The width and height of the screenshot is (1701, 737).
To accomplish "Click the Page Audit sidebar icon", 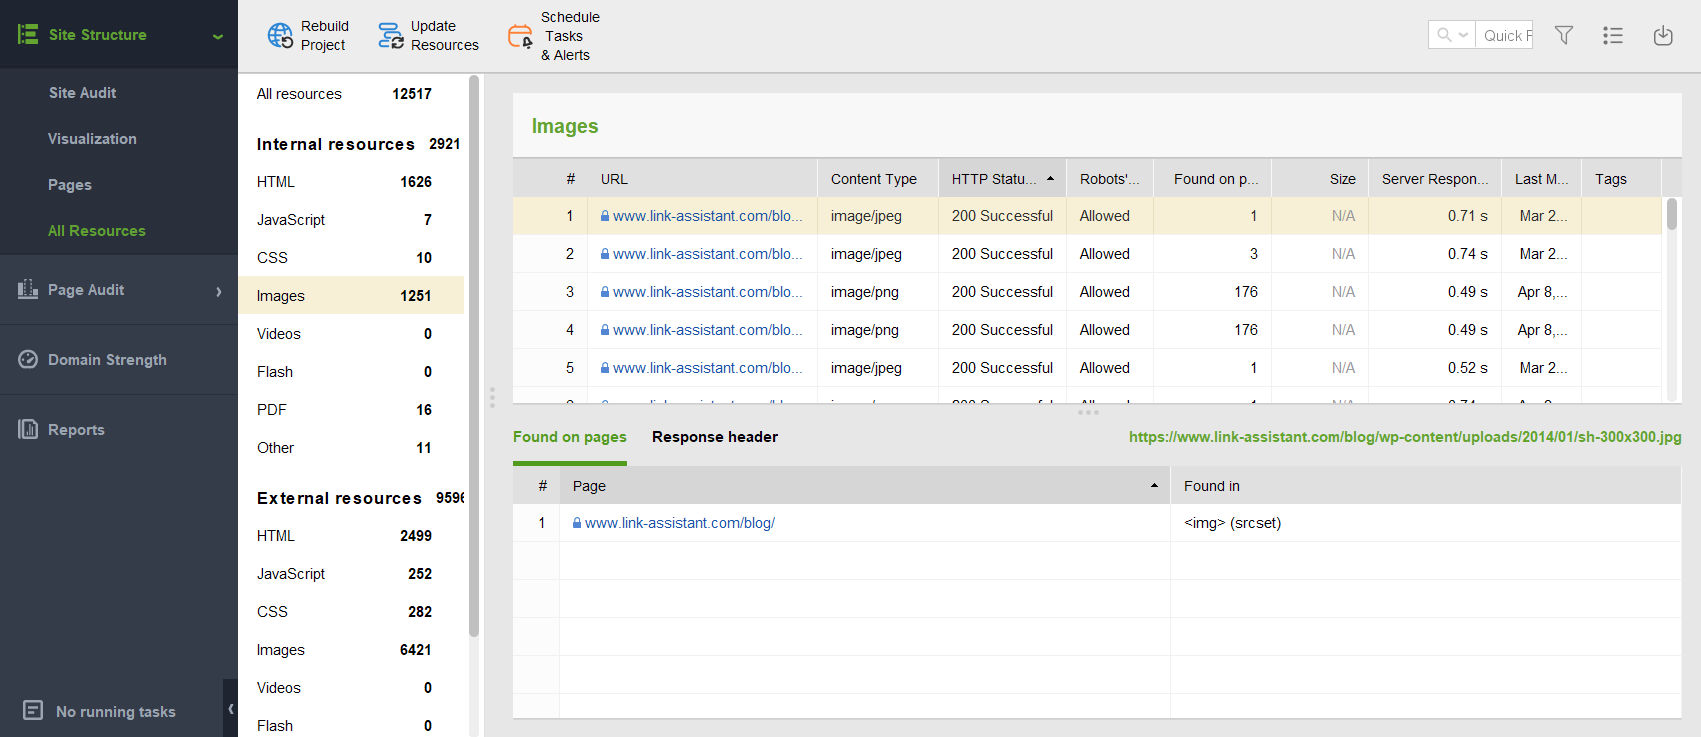I will point(28,289).
